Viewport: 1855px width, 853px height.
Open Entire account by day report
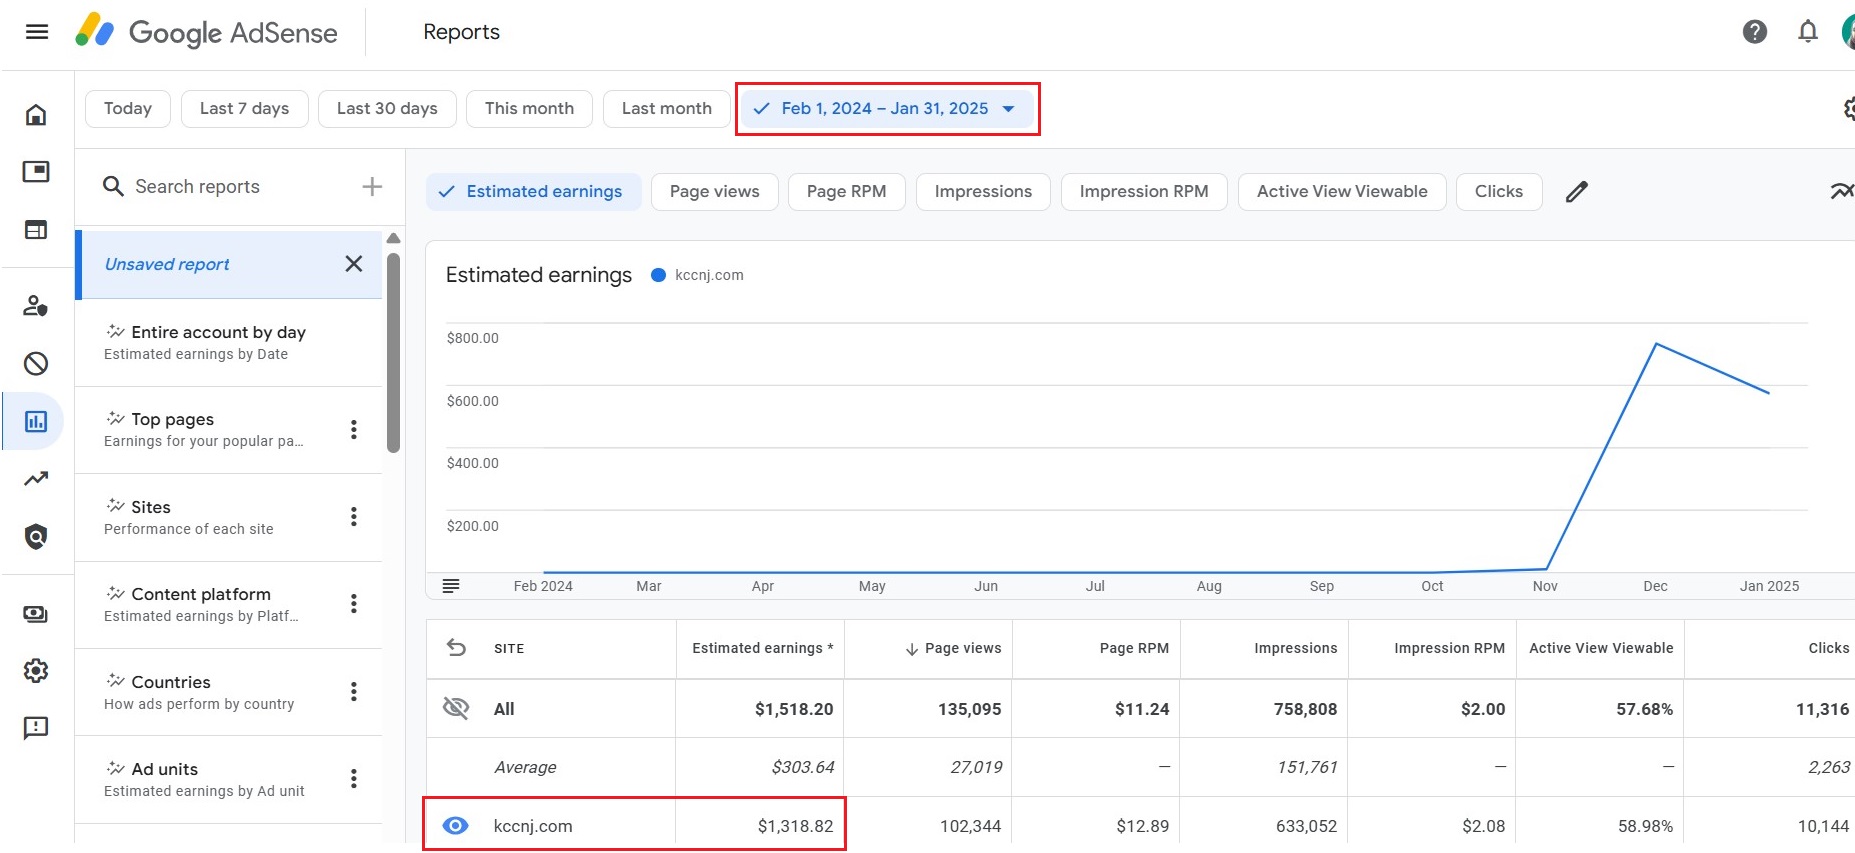[x=229, y=343]
